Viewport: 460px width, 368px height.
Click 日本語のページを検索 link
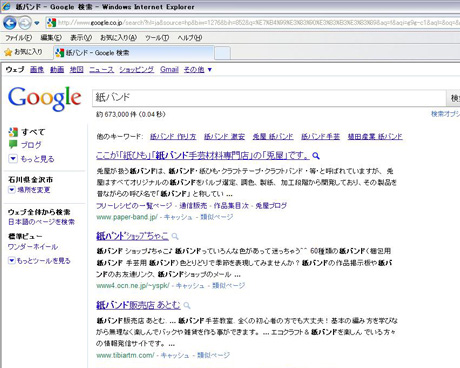[41, 222]
